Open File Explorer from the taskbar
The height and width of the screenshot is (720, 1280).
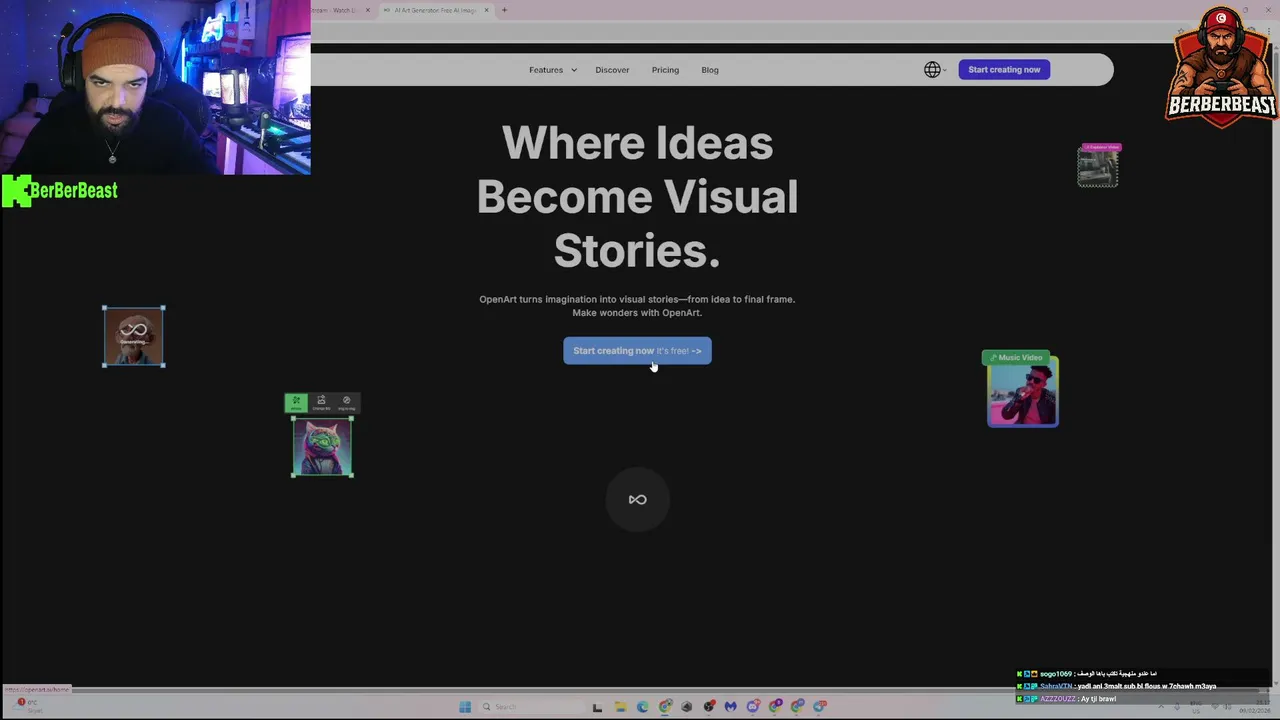tap(621, 707)
